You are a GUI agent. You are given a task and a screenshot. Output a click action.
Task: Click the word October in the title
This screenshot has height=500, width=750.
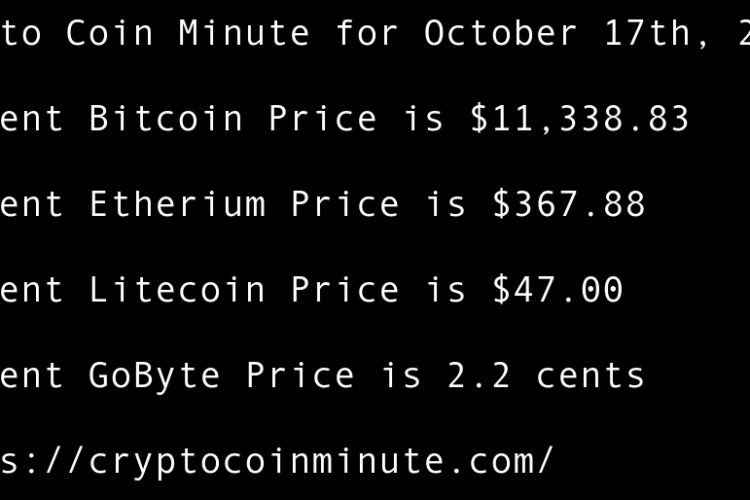(501, 33)
